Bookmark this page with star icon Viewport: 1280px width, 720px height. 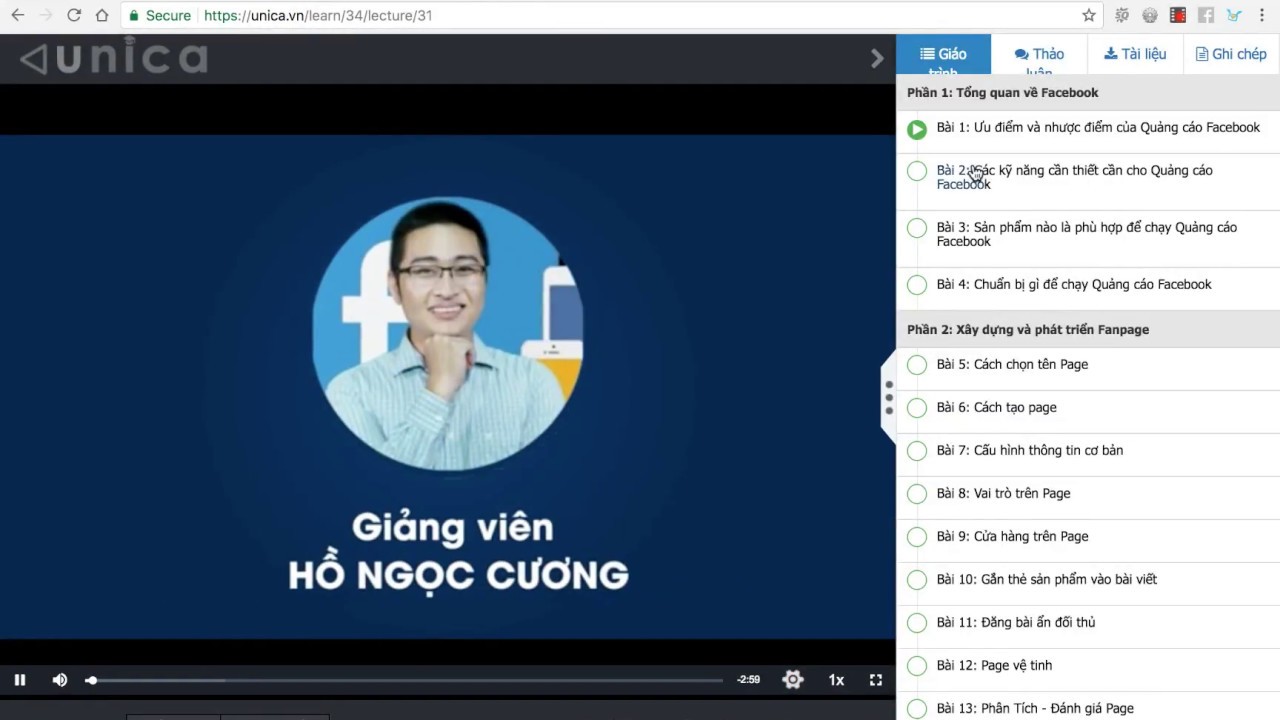pos(1089,15)
